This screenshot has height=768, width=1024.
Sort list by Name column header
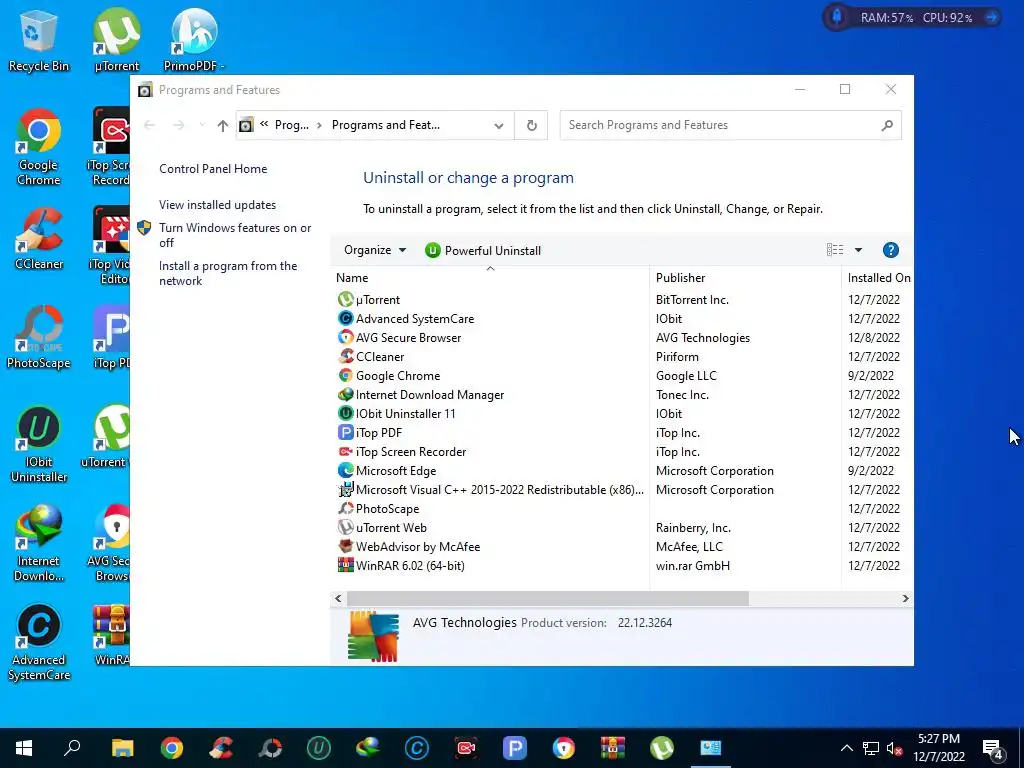(490, 278)
